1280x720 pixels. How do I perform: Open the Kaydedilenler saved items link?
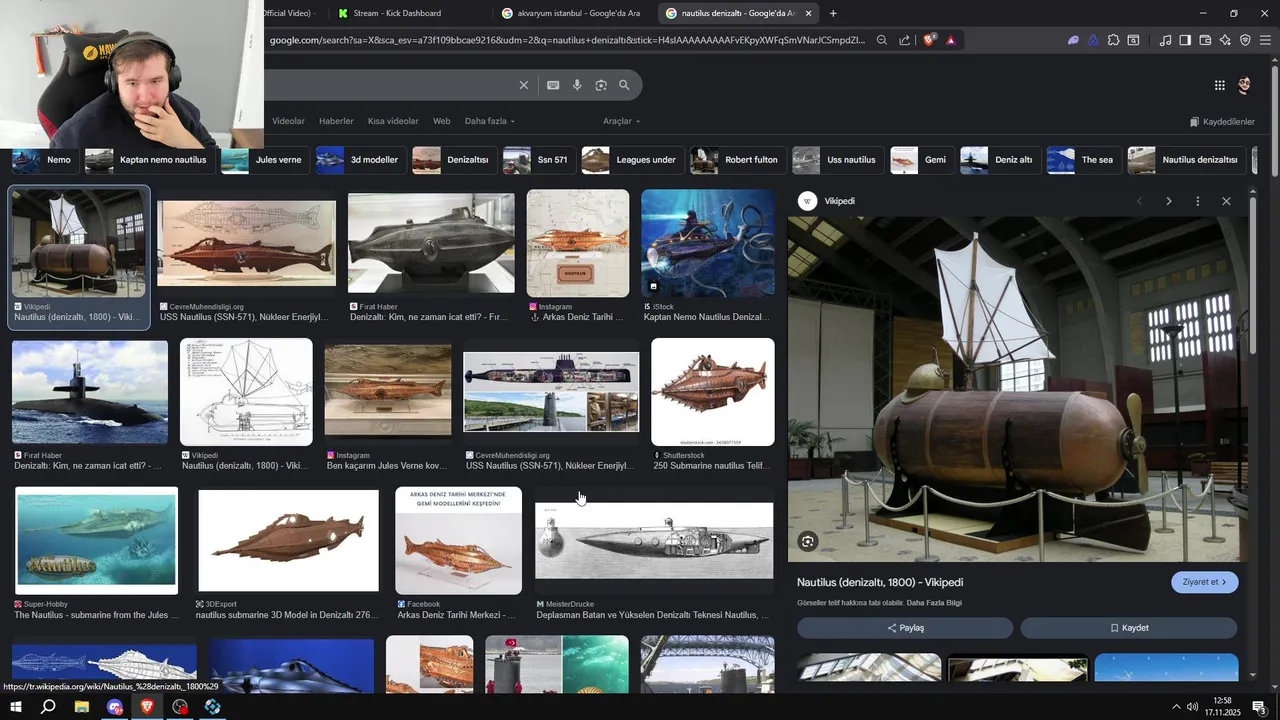[1222, 121]
